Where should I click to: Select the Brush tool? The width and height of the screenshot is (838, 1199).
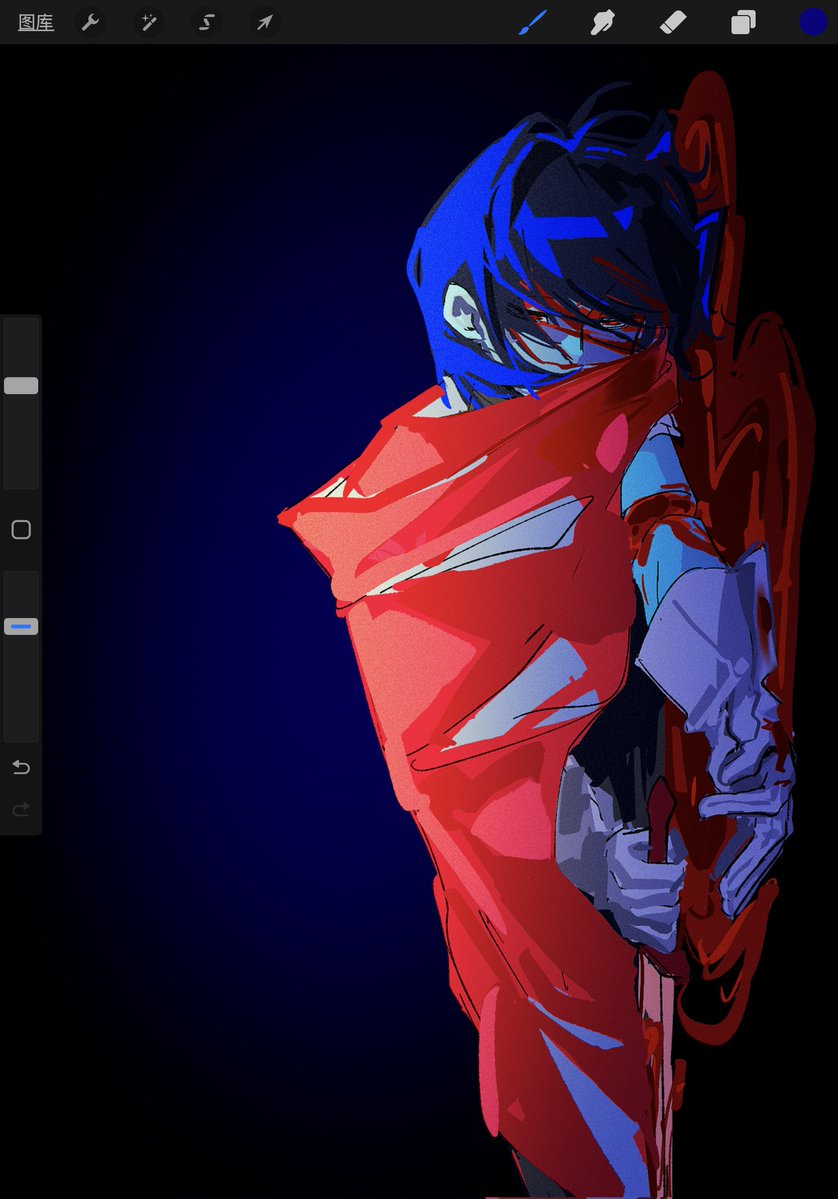pyautogui.click(x=533, y=22)
